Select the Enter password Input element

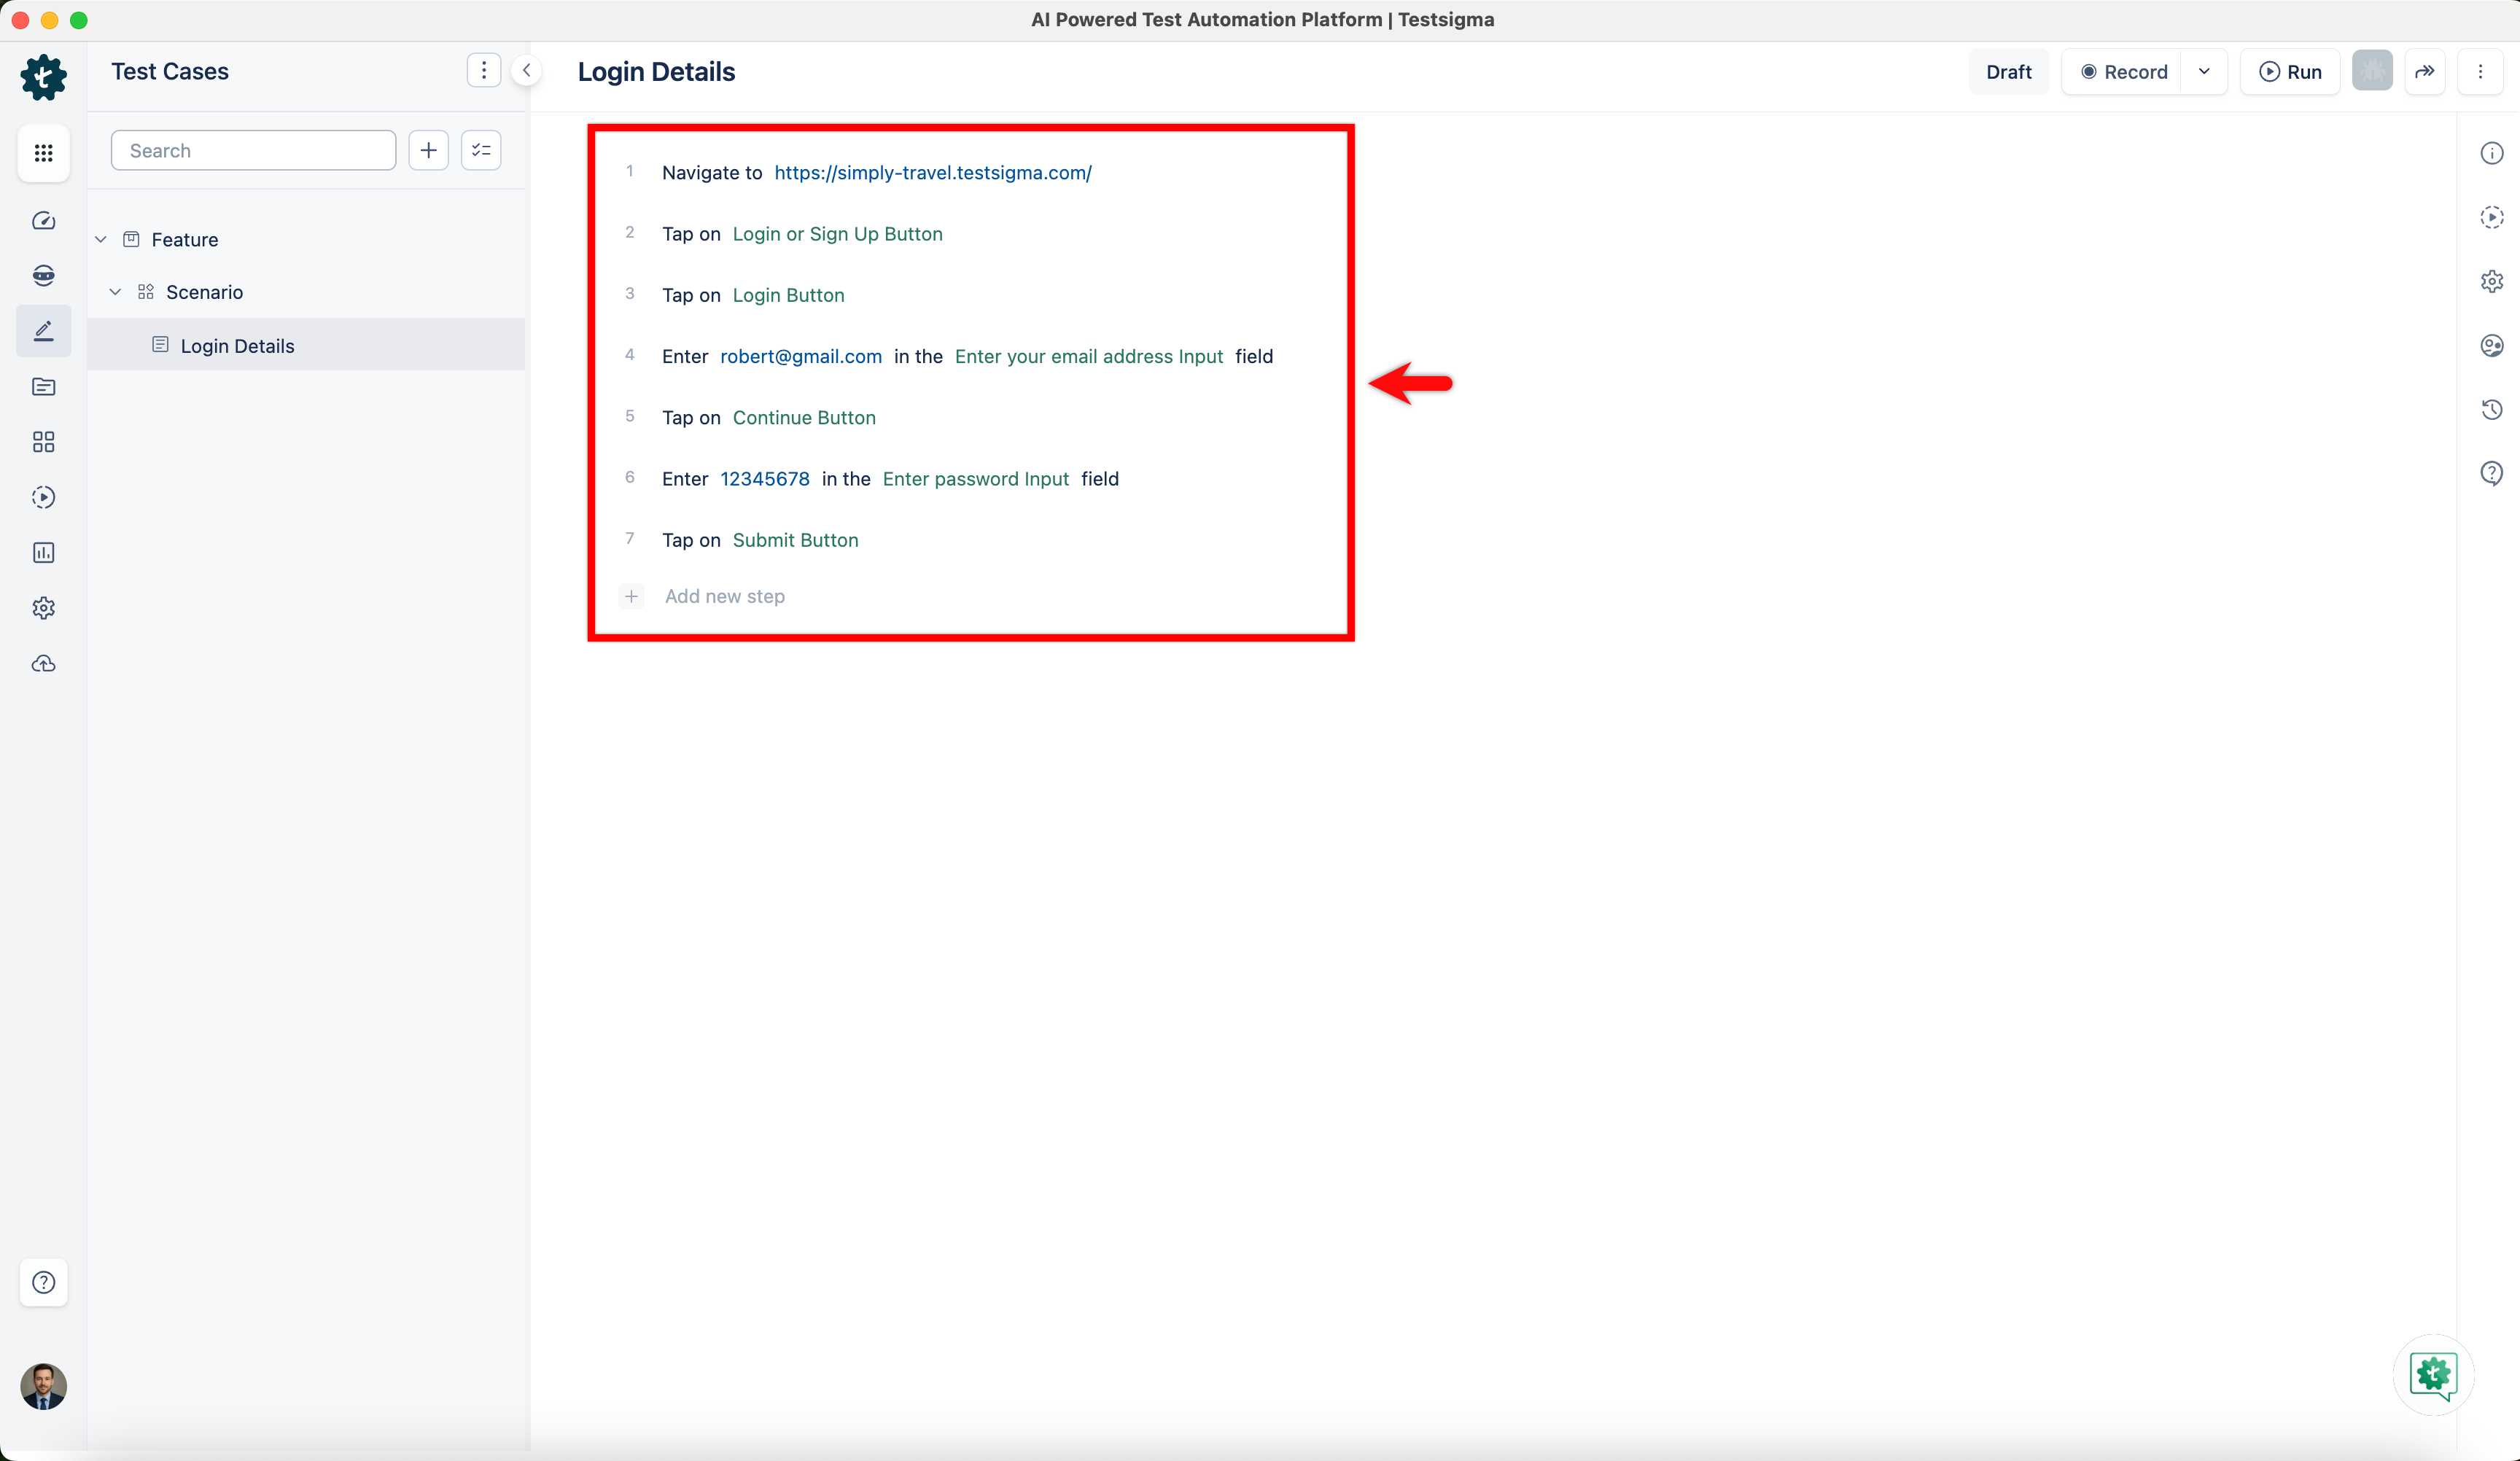975,479
